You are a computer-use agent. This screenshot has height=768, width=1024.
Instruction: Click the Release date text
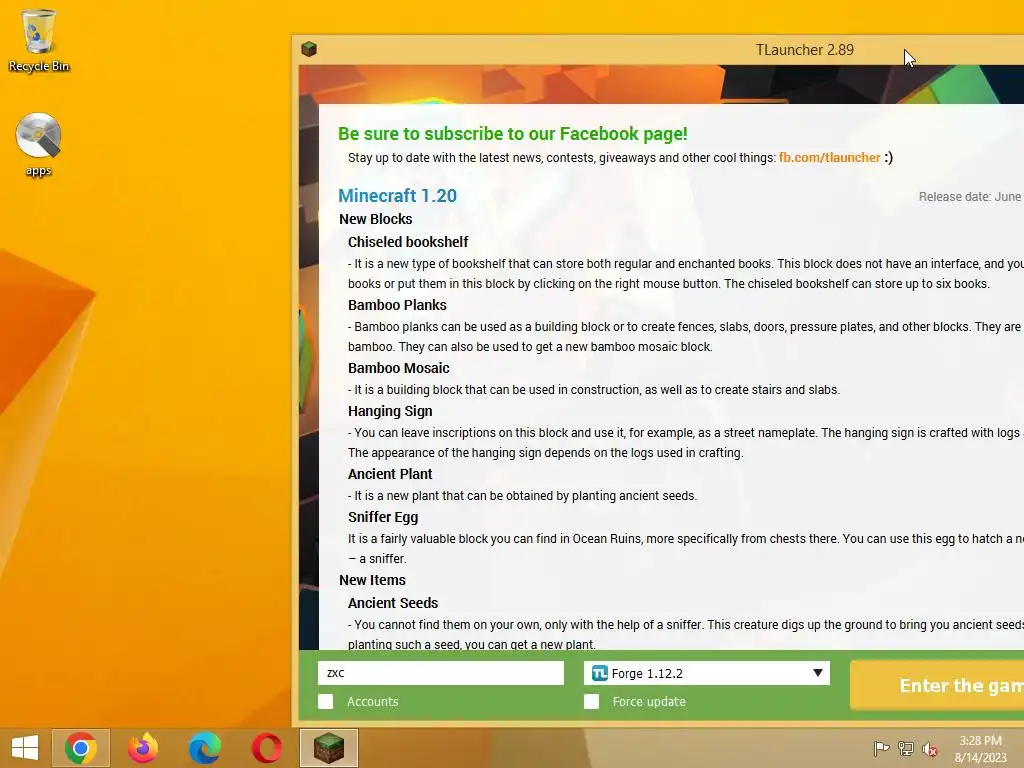[x=970, y=197]
